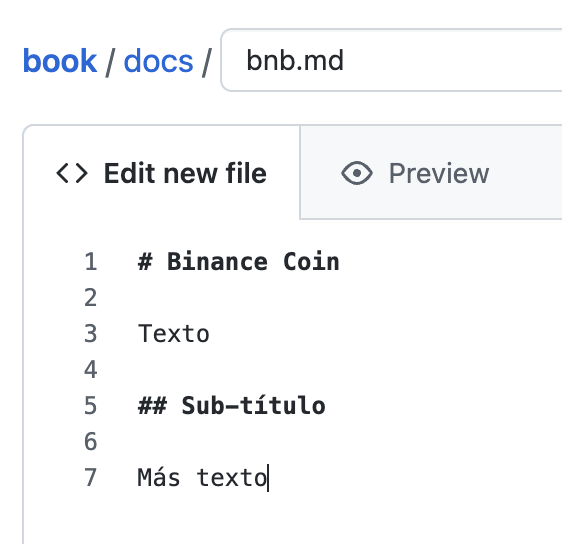Place cursor in 'Más texto' line
Screen dimensions: 562x544
203,477
